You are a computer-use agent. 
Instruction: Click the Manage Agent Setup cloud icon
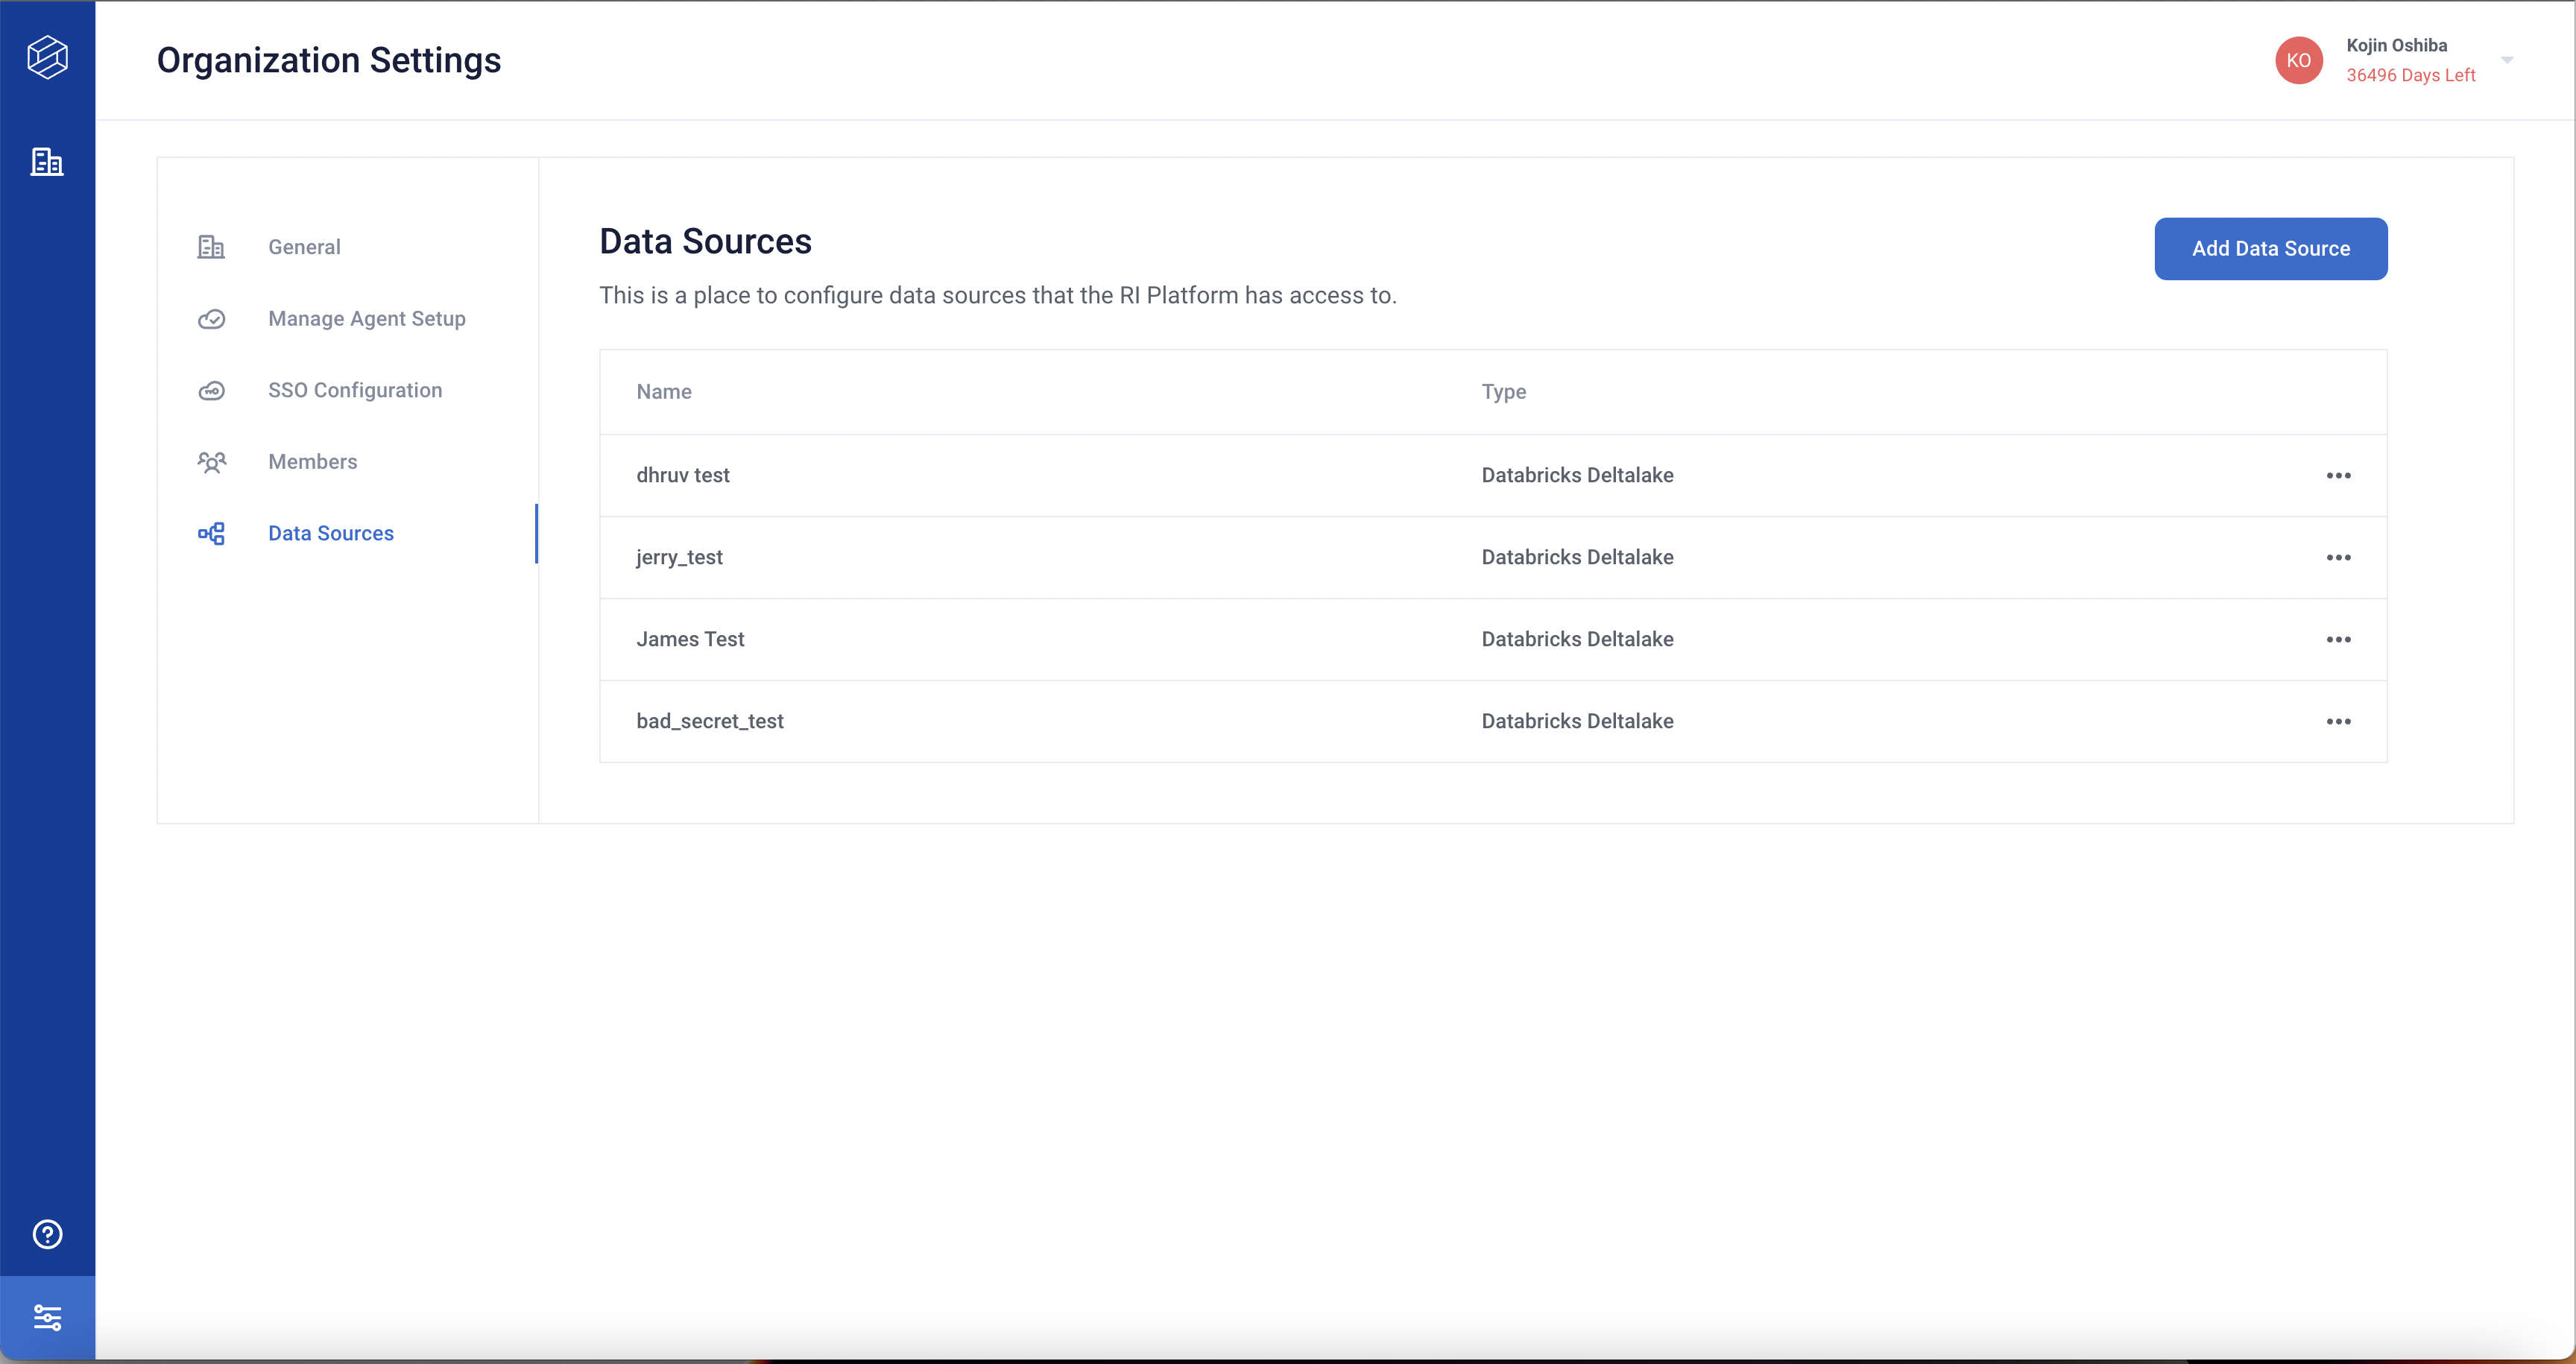pos(211,319)
